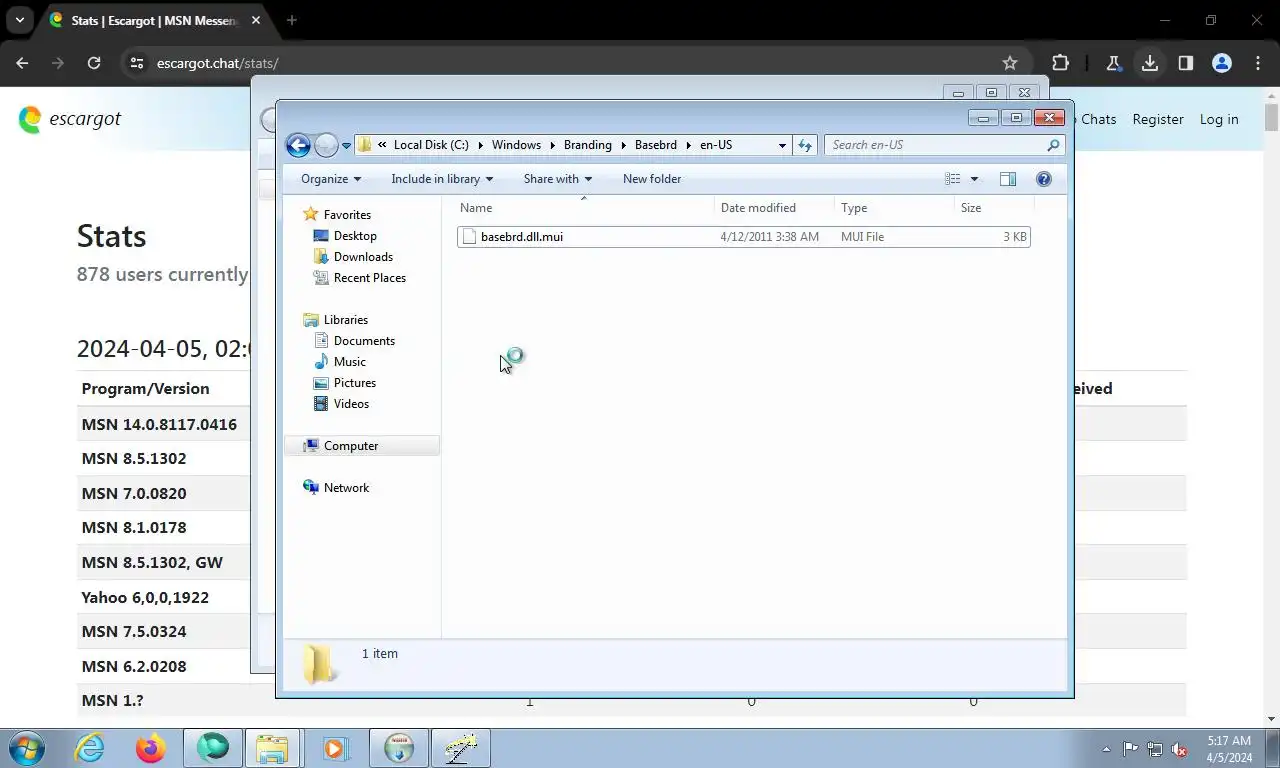The image size is (1280, 768).
Task: Toggle Chrome side panel
Action: [1186, 63]
